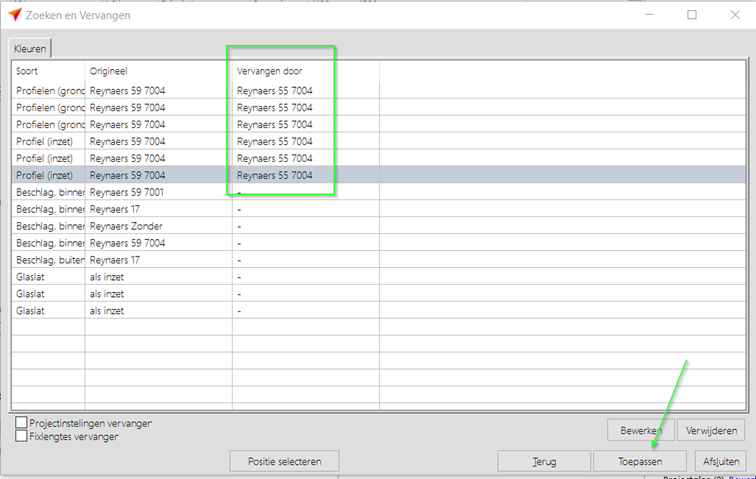Click the Vervangen door column header

[306, 71]
